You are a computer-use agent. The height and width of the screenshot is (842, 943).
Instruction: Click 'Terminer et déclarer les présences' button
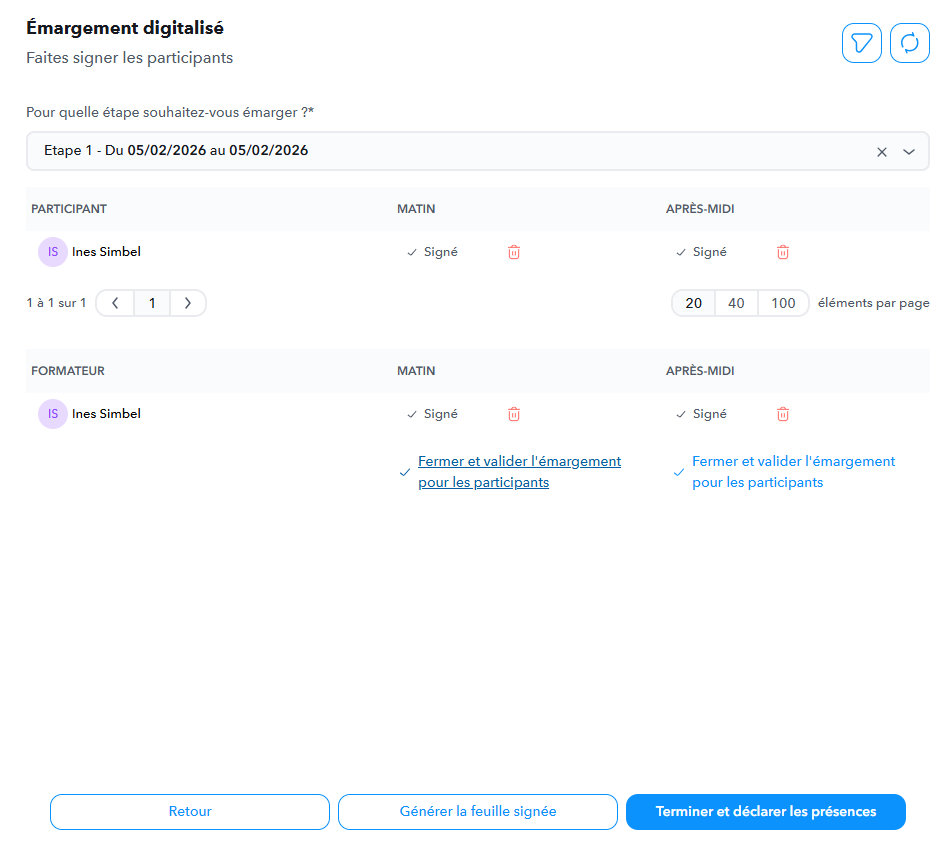pyautogui.click(x=766, y=811)
